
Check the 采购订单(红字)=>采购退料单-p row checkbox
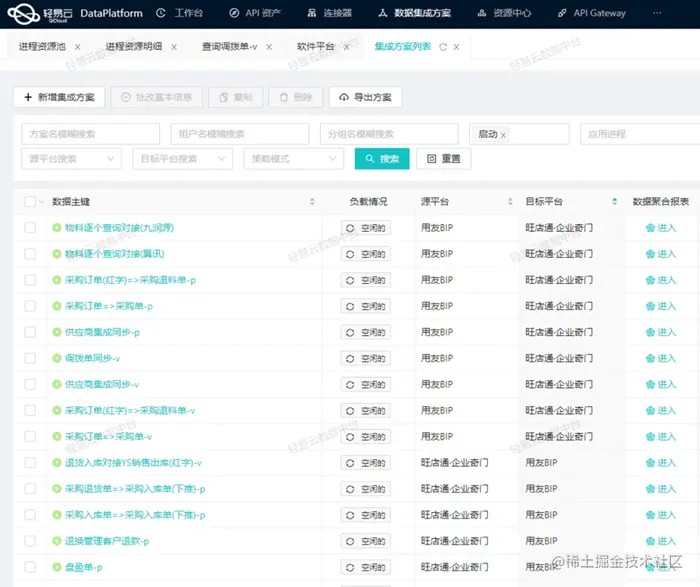tap(30, 280)
